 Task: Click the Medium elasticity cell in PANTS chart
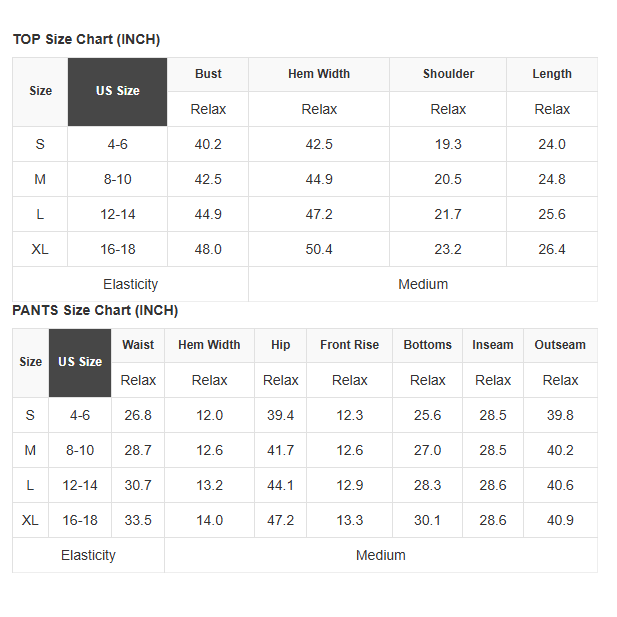(381, 555)
